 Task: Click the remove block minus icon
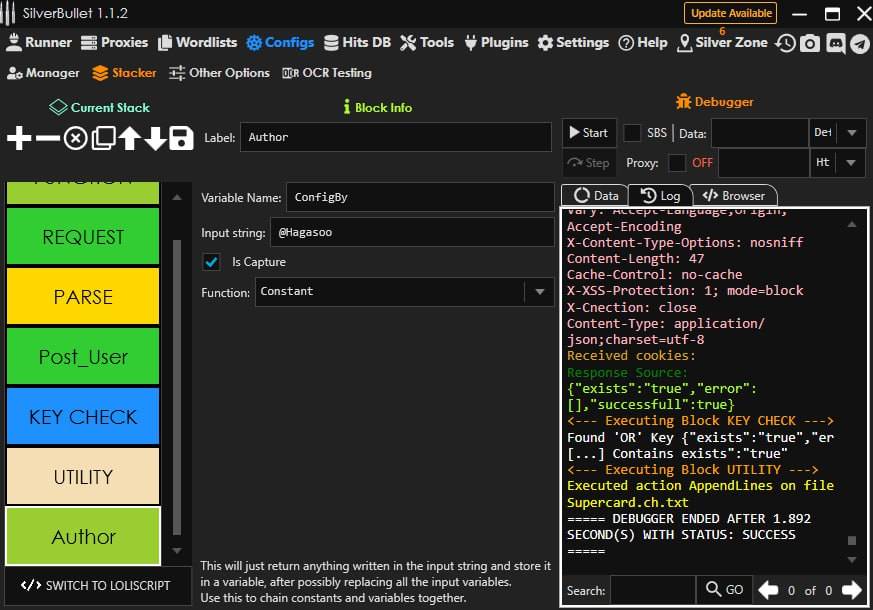point(47,138)
